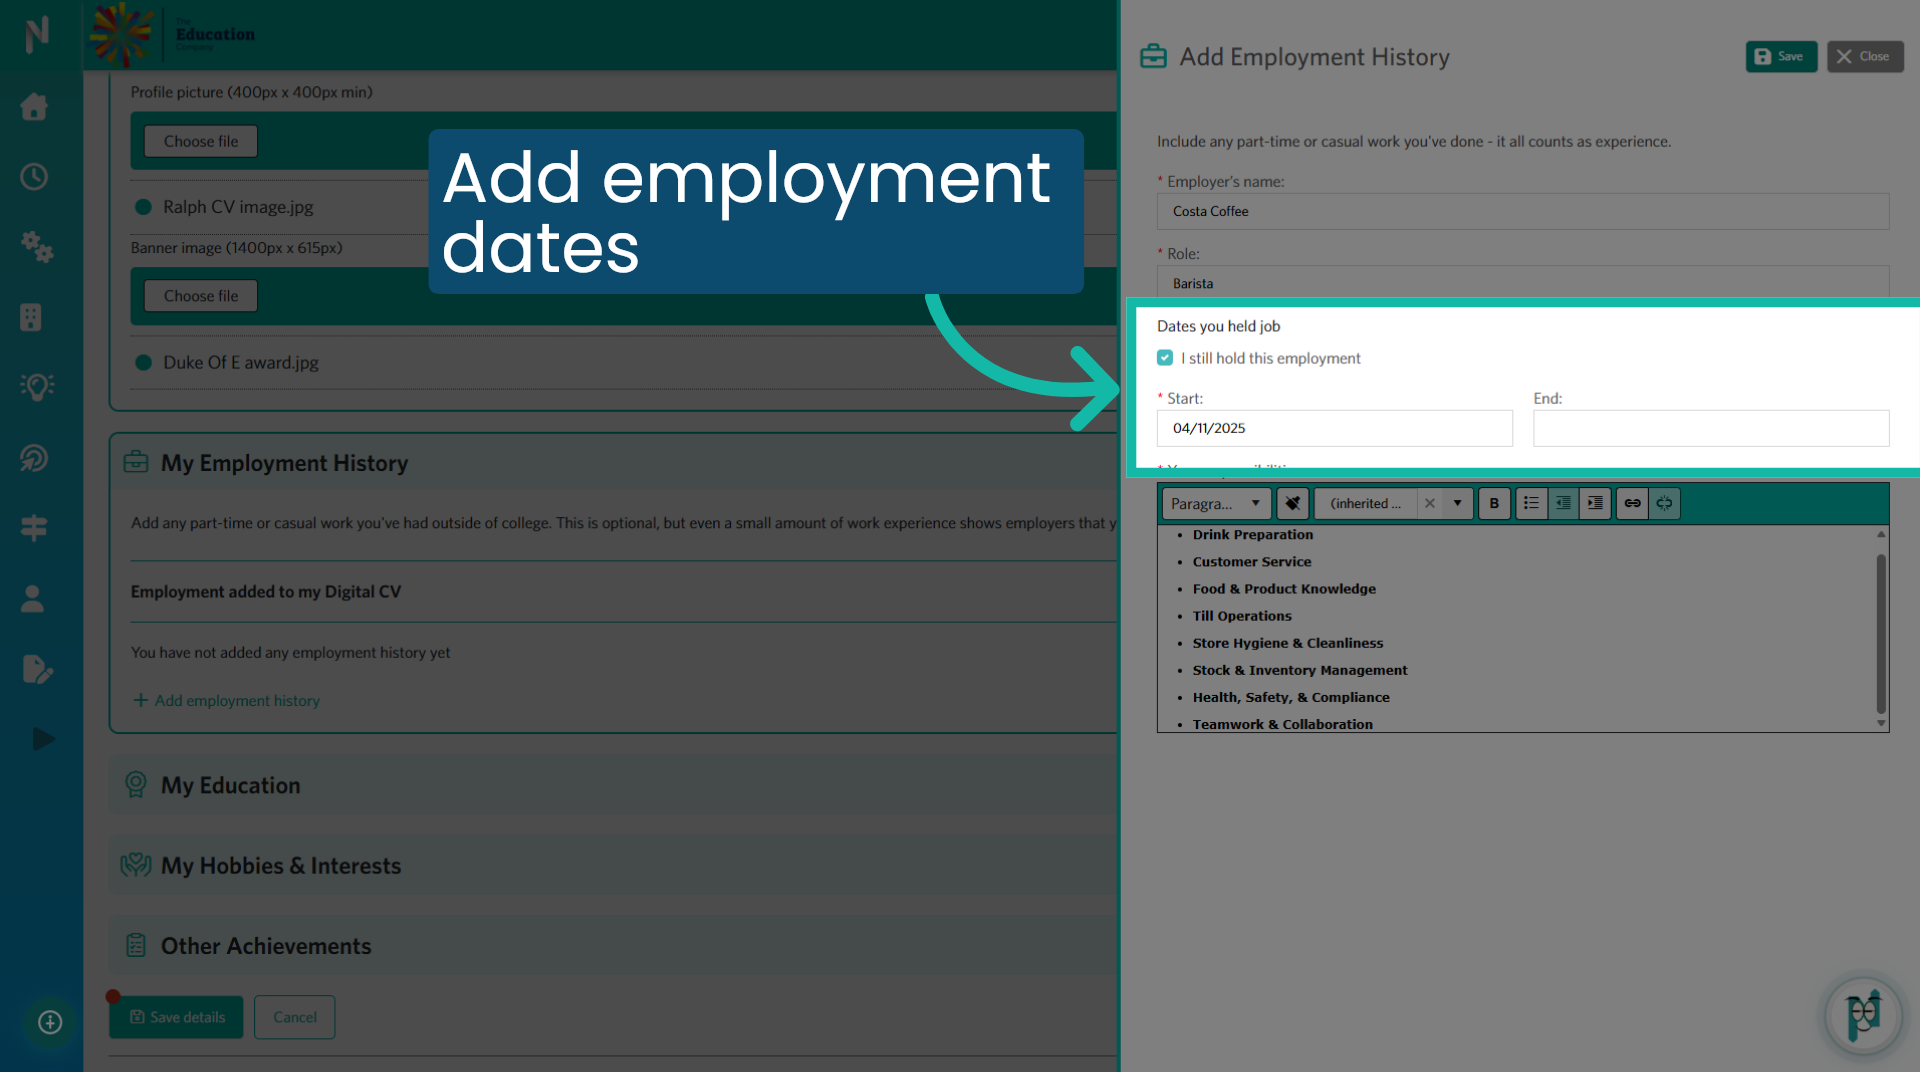Click the Start date field
Screen dimensions: 1920x1072
1335,428
